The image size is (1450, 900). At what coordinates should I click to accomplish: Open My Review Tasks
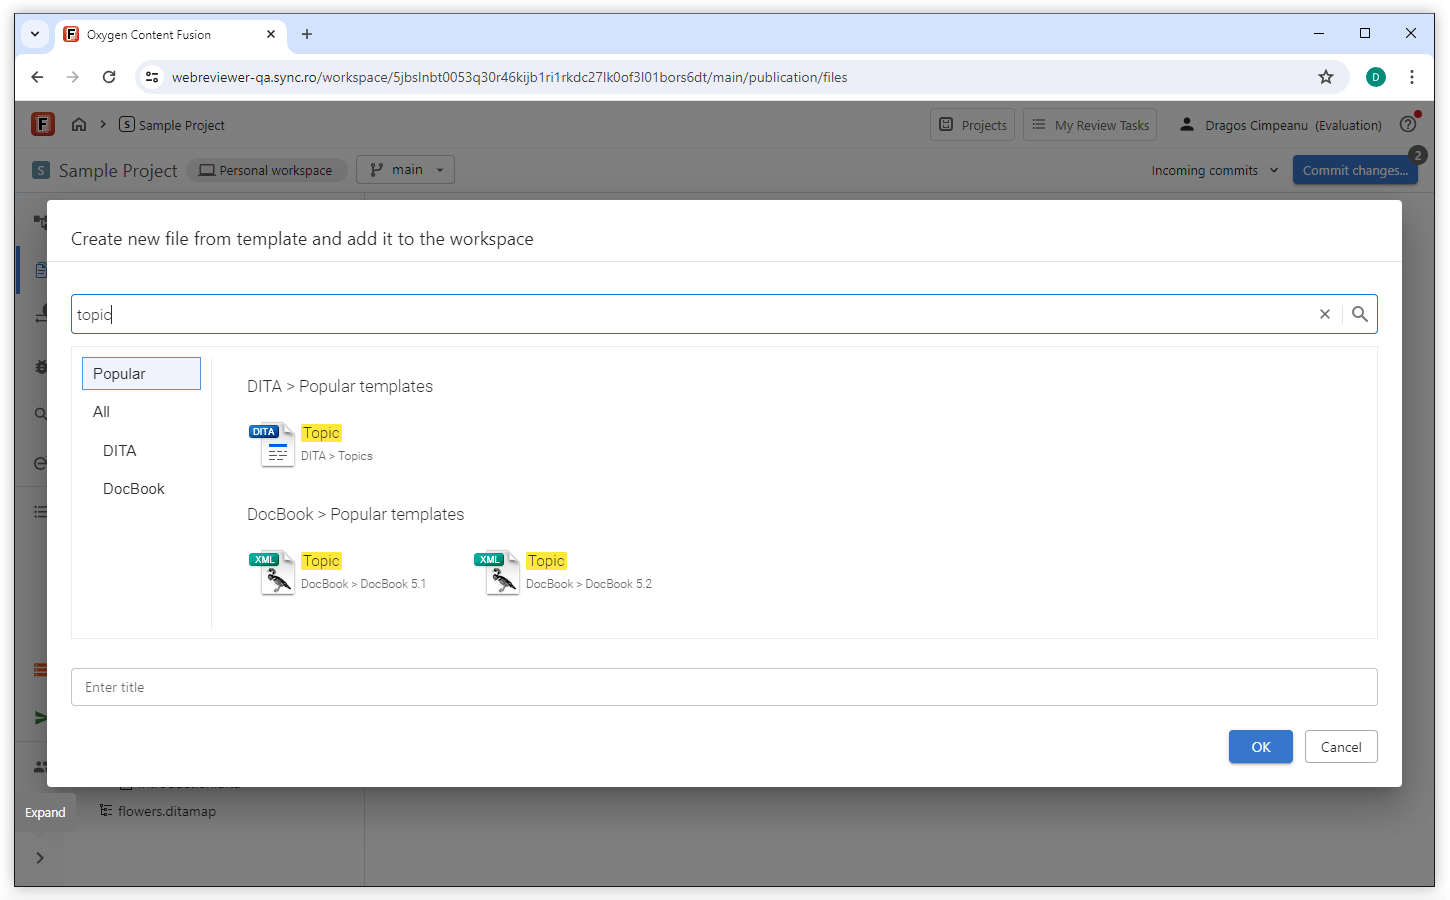click(x=1090, y=125)
